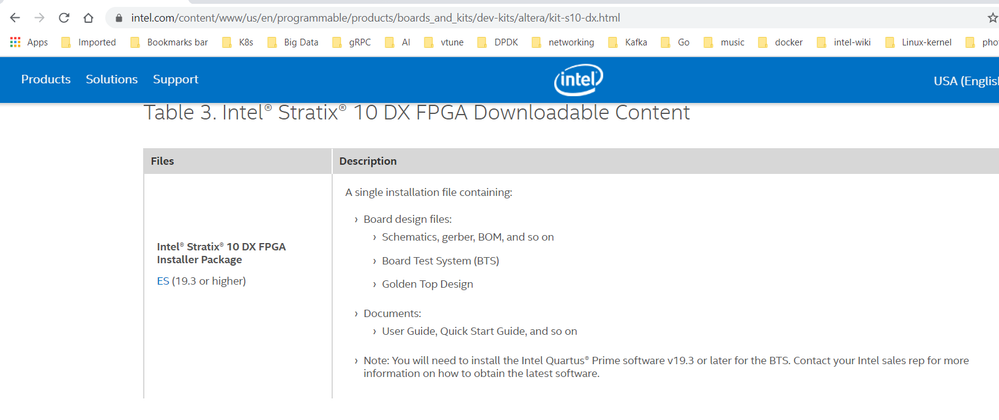999x420 pixels.
Task: Click the Table 3 downloadable content heading
Action: click(x=417, y=113)
